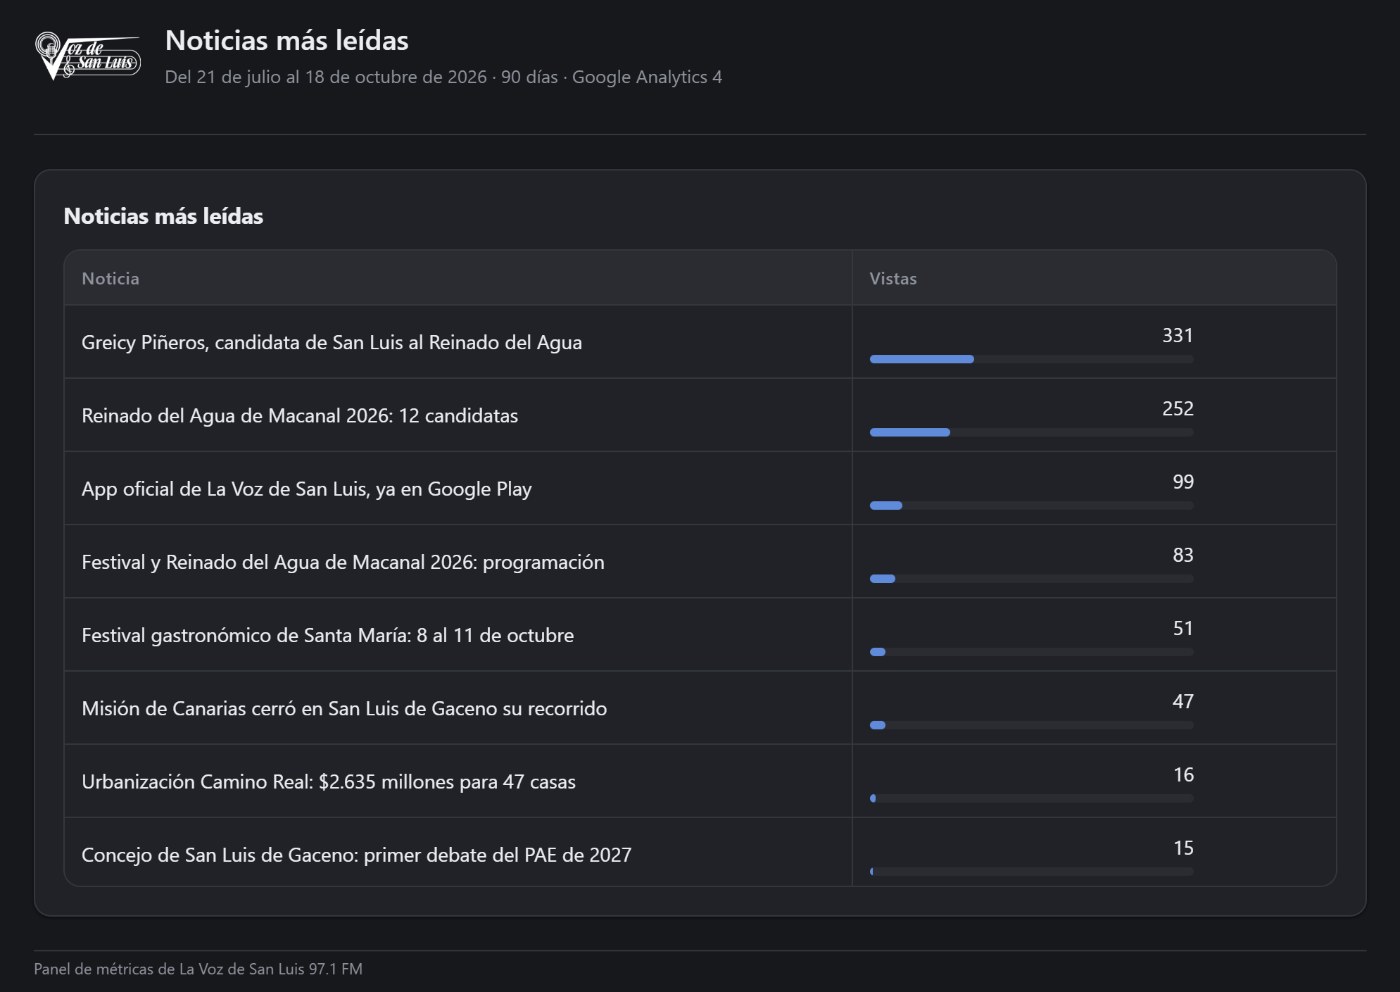Click the views bar for Festival gastronómico row
The image size is (1400, 992).
pyautogui.click(x=1032, y=652)
